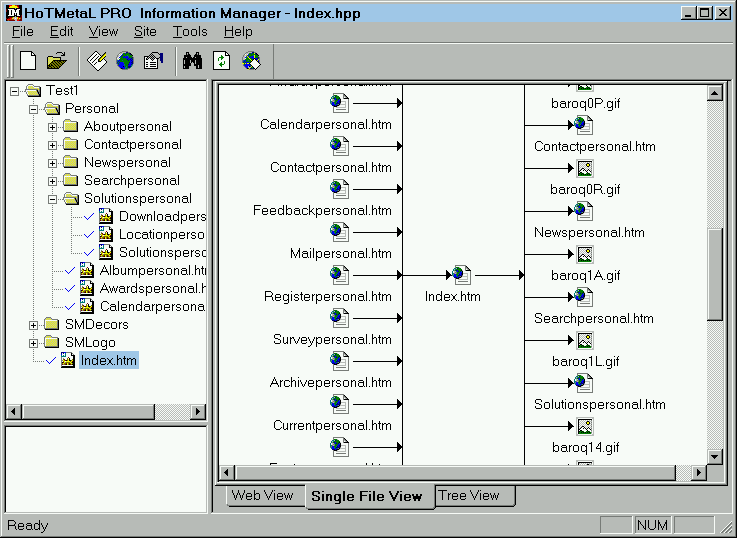
Task: Click the page icon above Solutionspersonal.htm
Action: [x=583, y=383]
